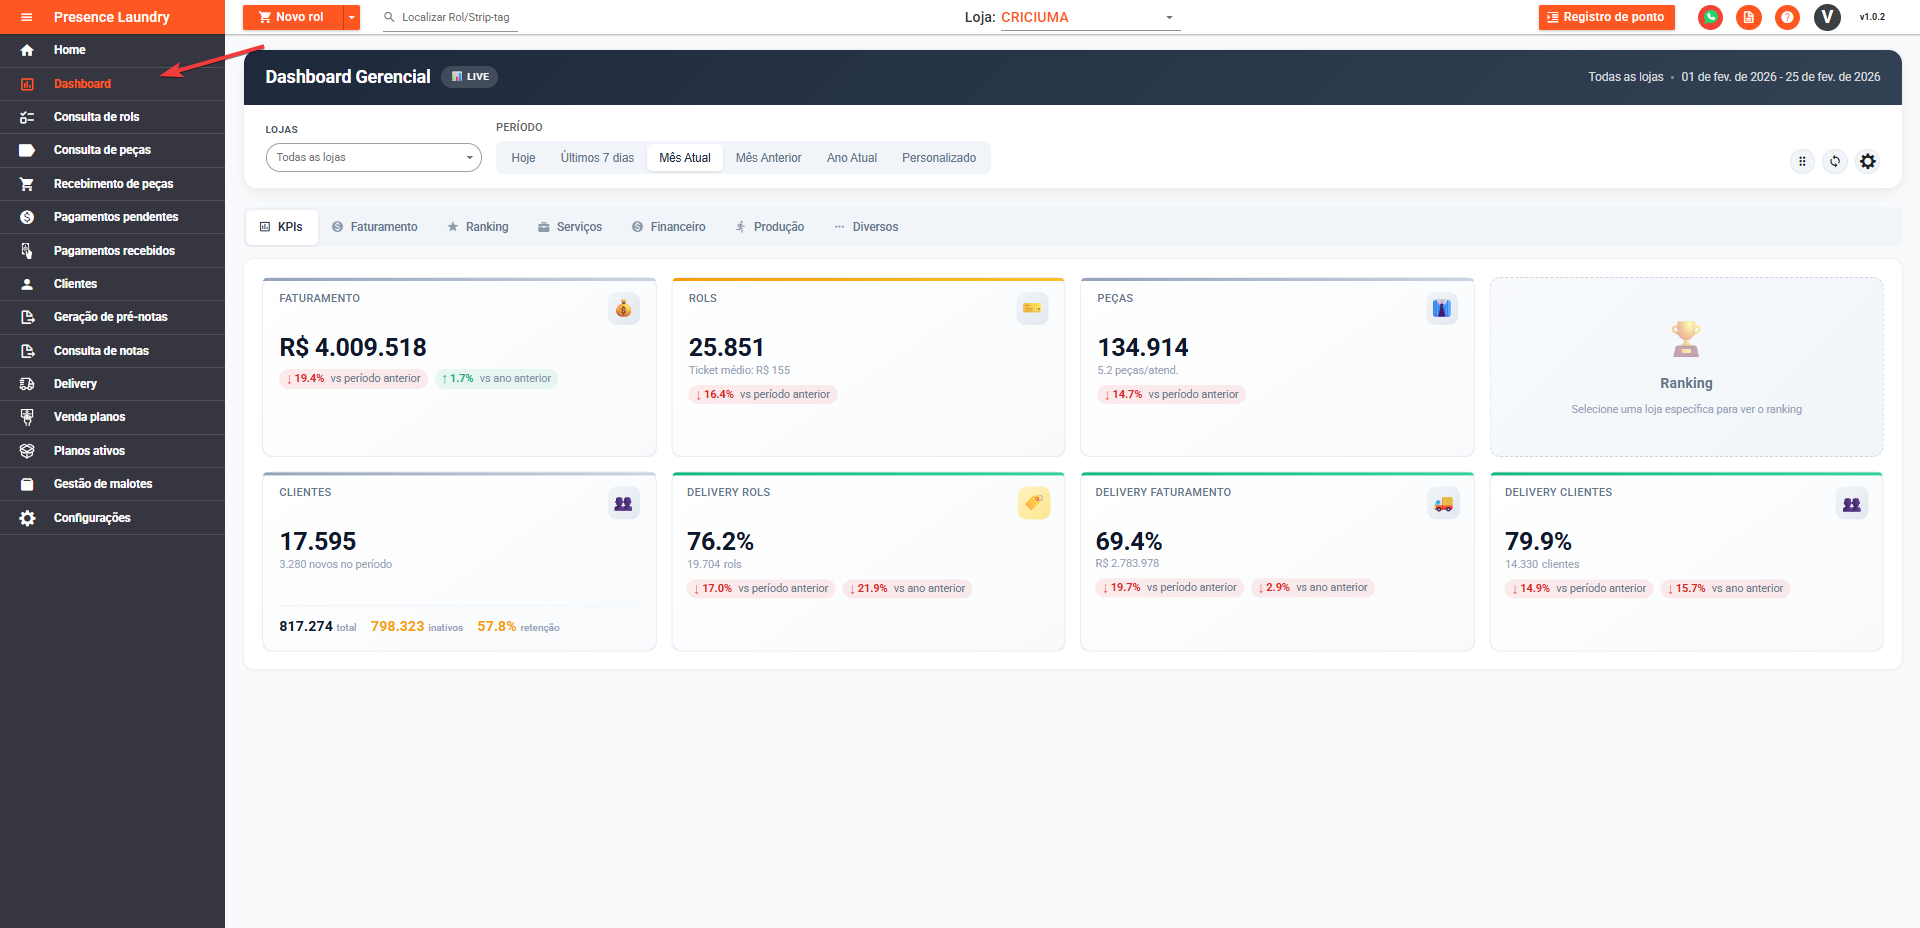Image resolution: width=1920 pixels, height=928 pixels.
Task: Expand the 'Todas as lojas' dropdown
Action: 373,158
